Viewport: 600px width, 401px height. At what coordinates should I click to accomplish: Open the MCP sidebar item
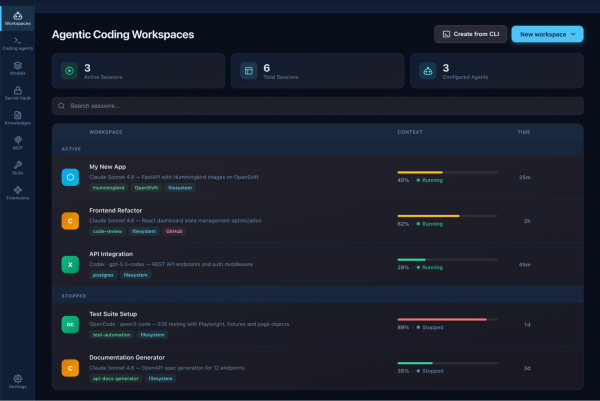[18, 143]
